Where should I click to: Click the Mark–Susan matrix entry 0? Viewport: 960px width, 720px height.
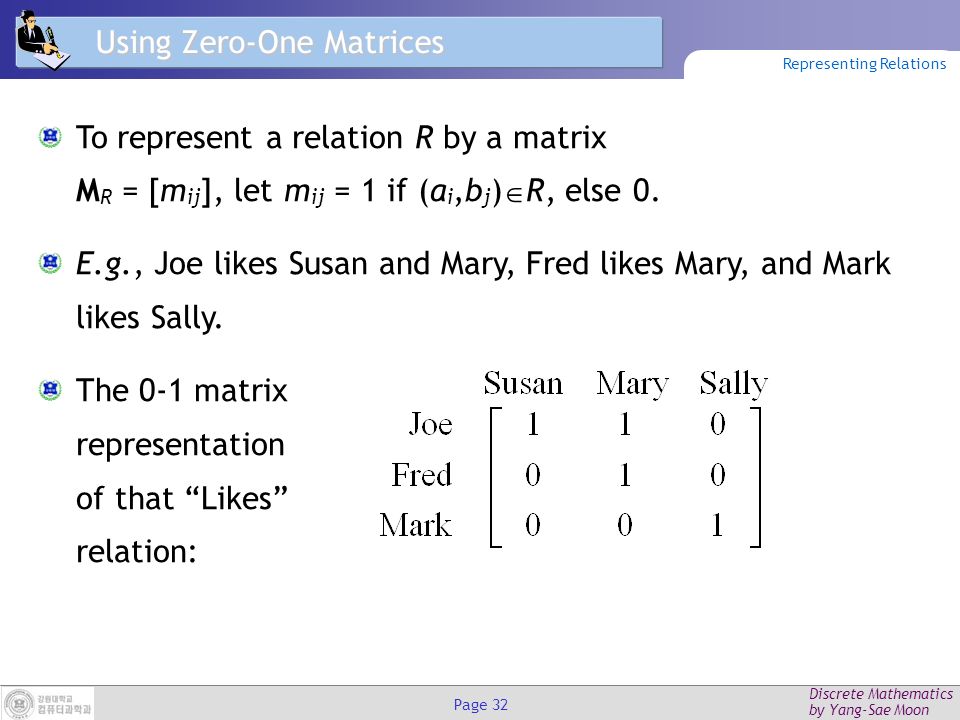click(533, 525)
